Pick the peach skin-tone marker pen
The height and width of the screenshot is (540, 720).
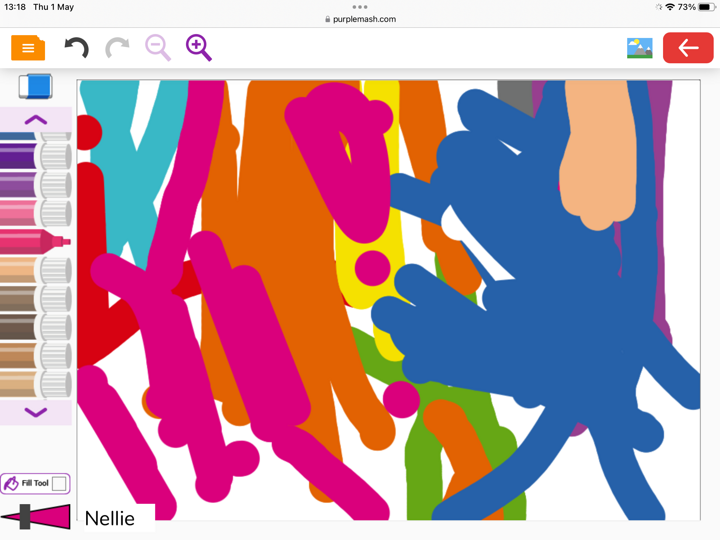[36, 270]
